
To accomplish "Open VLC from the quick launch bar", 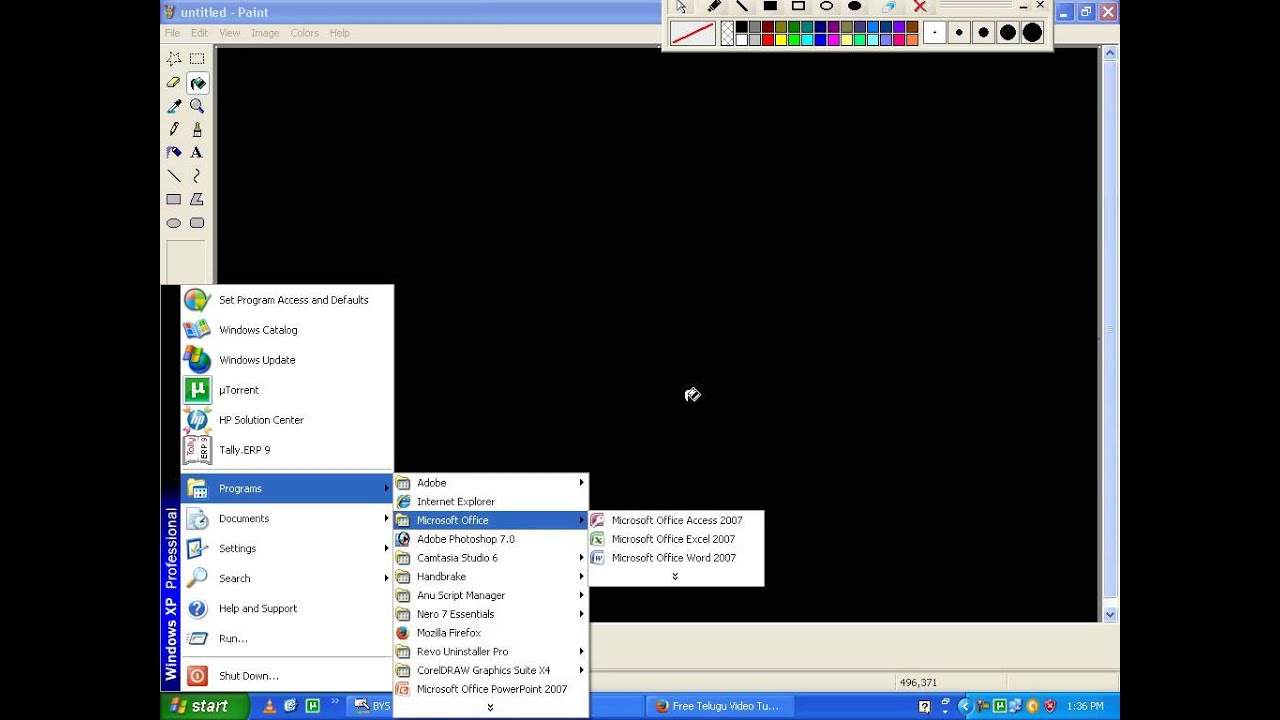I will click(269, 706).
